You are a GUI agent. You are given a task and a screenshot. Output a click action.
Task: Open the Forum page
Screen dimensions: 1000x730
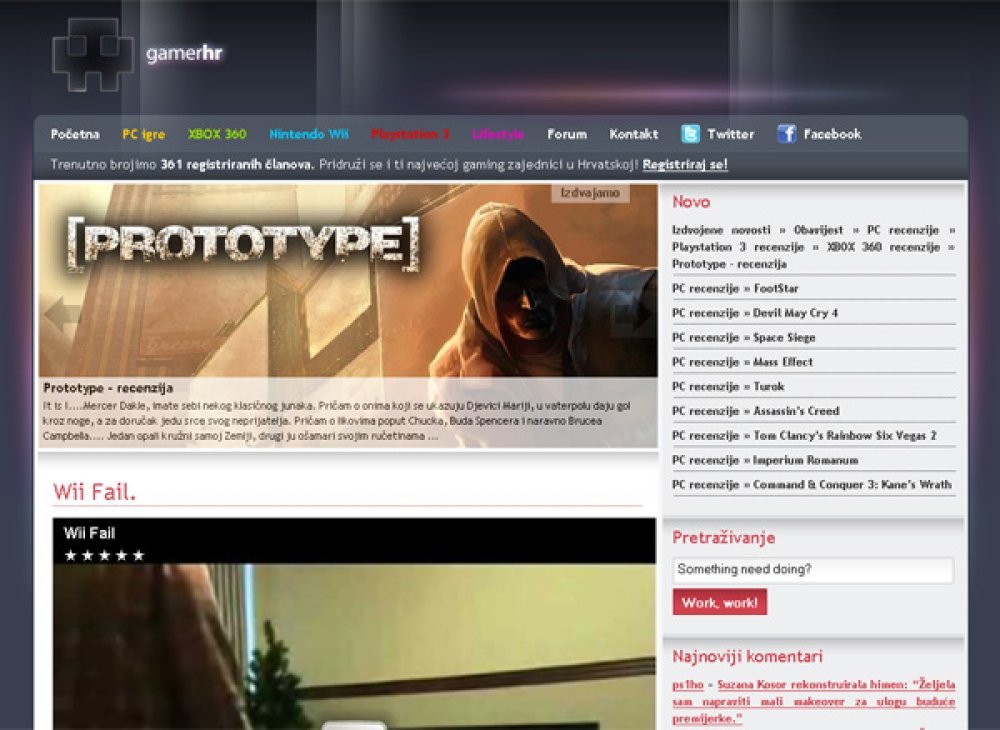pyautogui.click(x=567, y=135)
